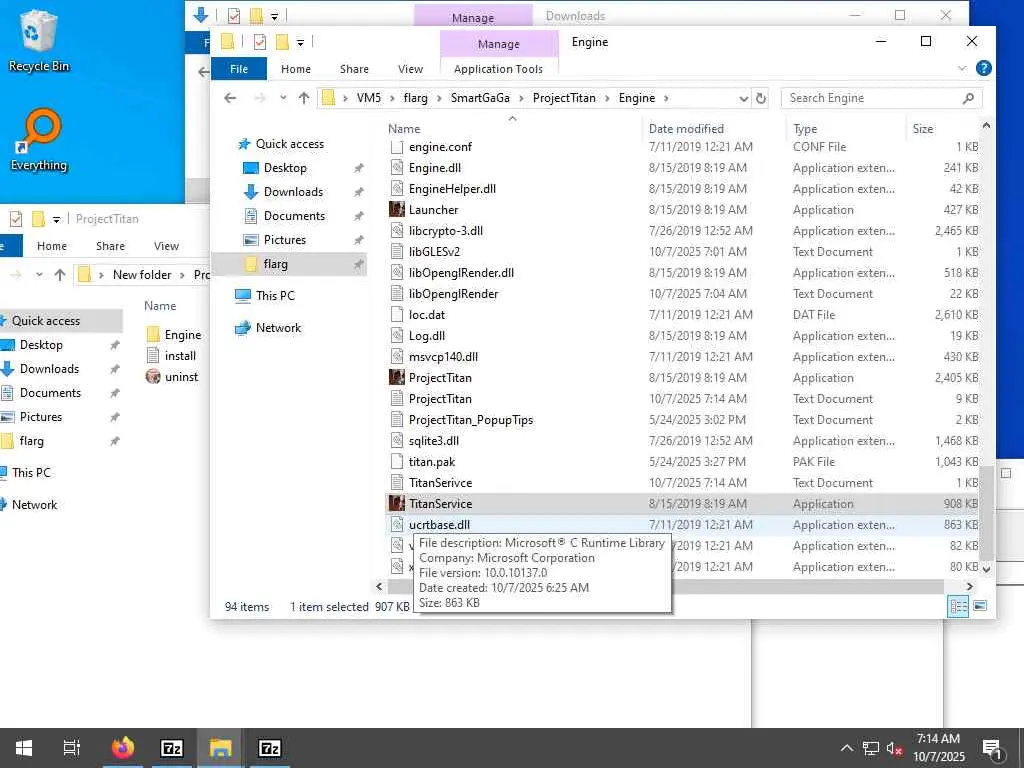The image size is (1024, 768).
Task: Open Customize Quick Access Toolbar dropdown in Engine
Action: click(x=300, y=43)
